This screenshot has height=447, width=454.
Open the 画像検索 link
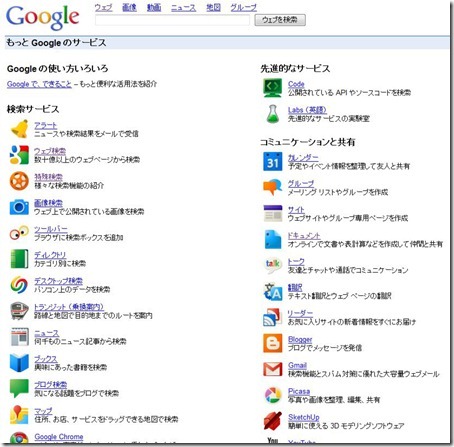click(48, 203)
